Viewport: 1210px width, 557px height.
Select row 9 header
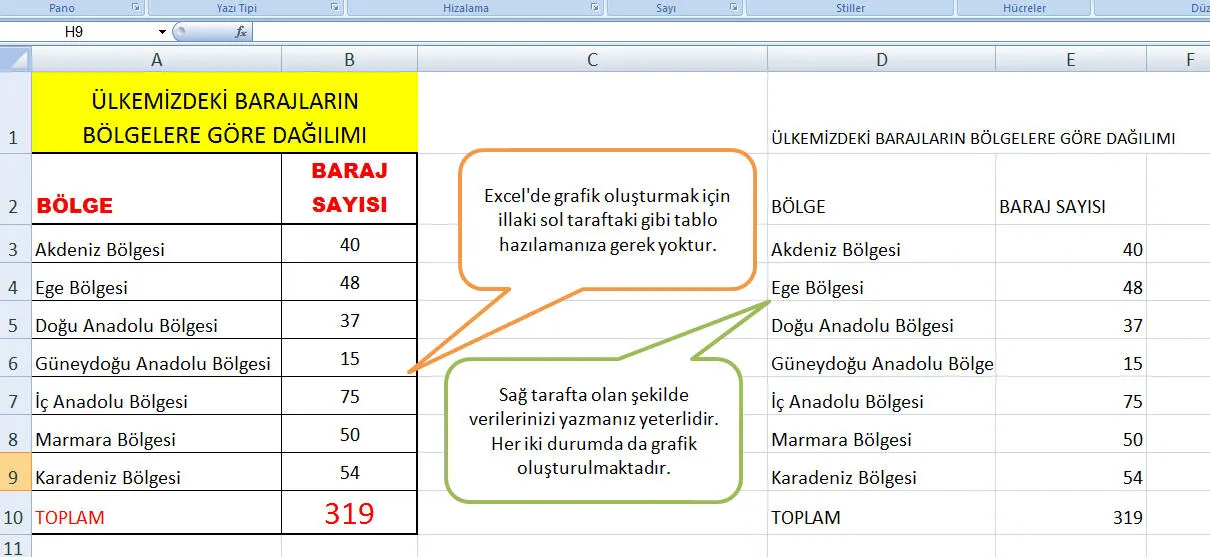pyautogui.click(x=15, y=477)
